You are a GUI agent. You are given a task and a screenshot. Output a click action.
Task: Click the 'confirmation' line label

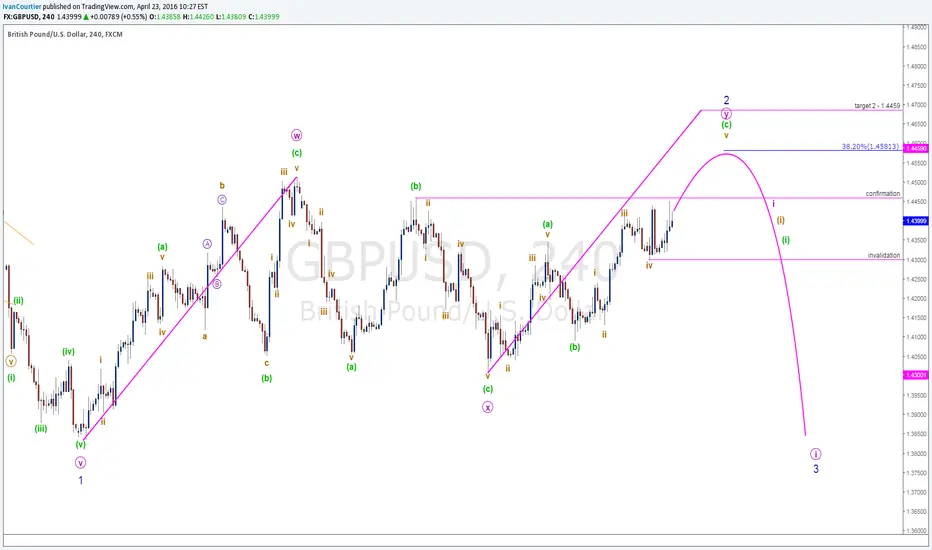point(883,194)
